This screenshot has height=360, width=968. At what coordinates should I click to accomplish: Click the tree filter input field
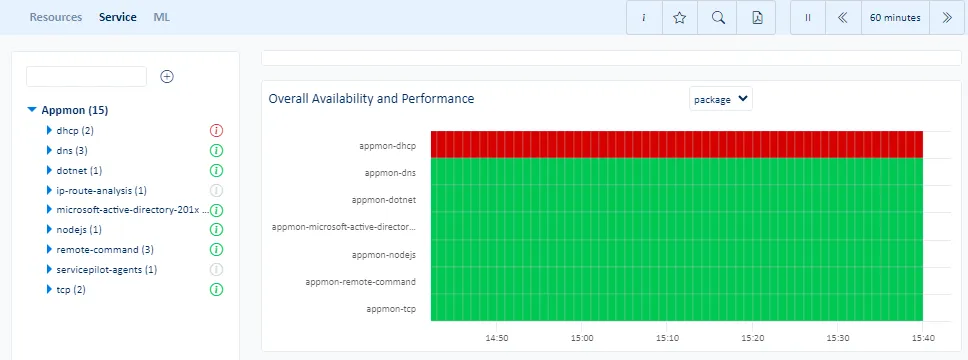point(86,77)
